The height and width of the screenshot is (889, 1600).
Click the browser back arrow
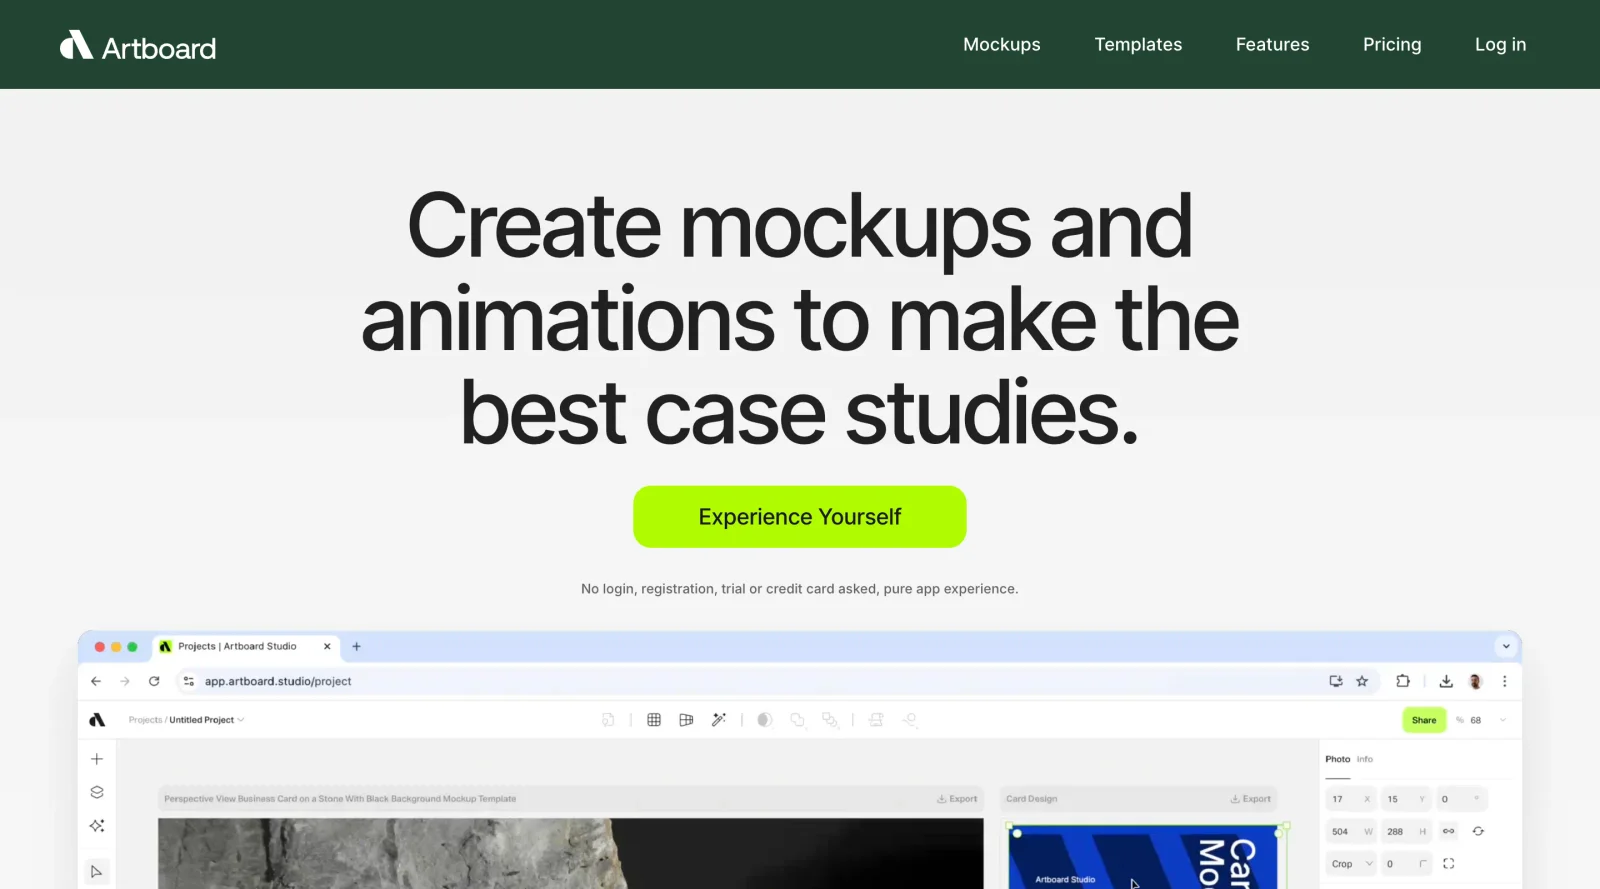[96, 681]
